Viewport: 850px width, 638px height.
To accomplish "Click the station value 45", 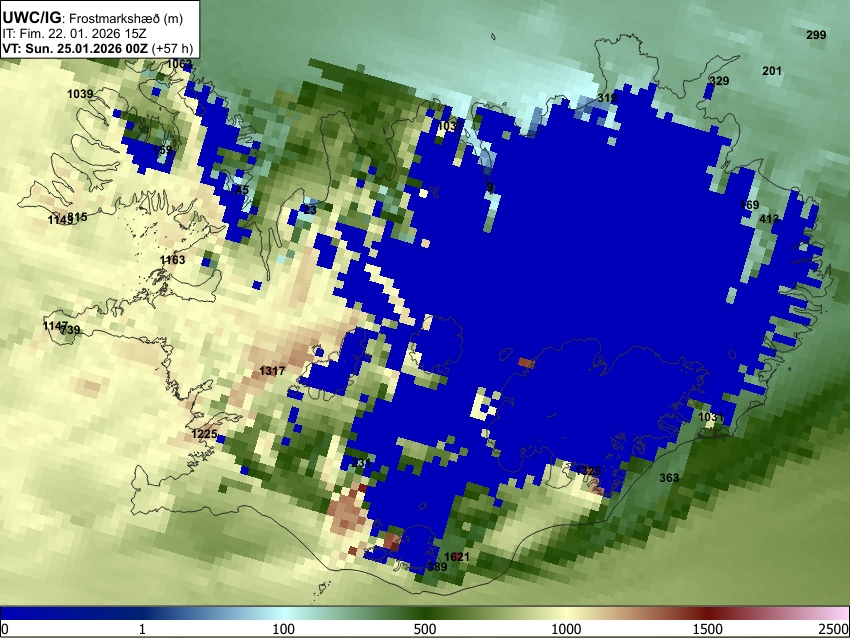I will tap(242, 190).
